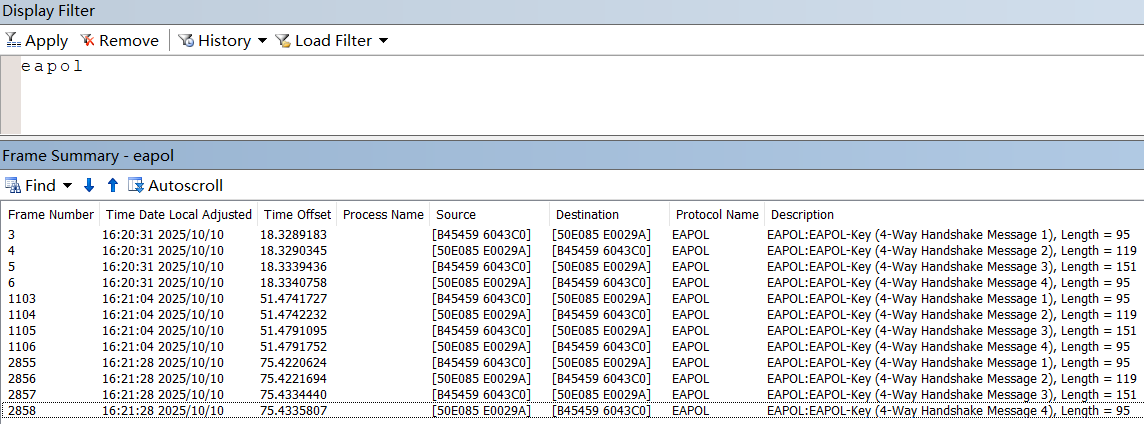Viewport: 1144px width, 424px height.
Task: Jump to next match with down arrow
Action: click(x=89, y=186)
